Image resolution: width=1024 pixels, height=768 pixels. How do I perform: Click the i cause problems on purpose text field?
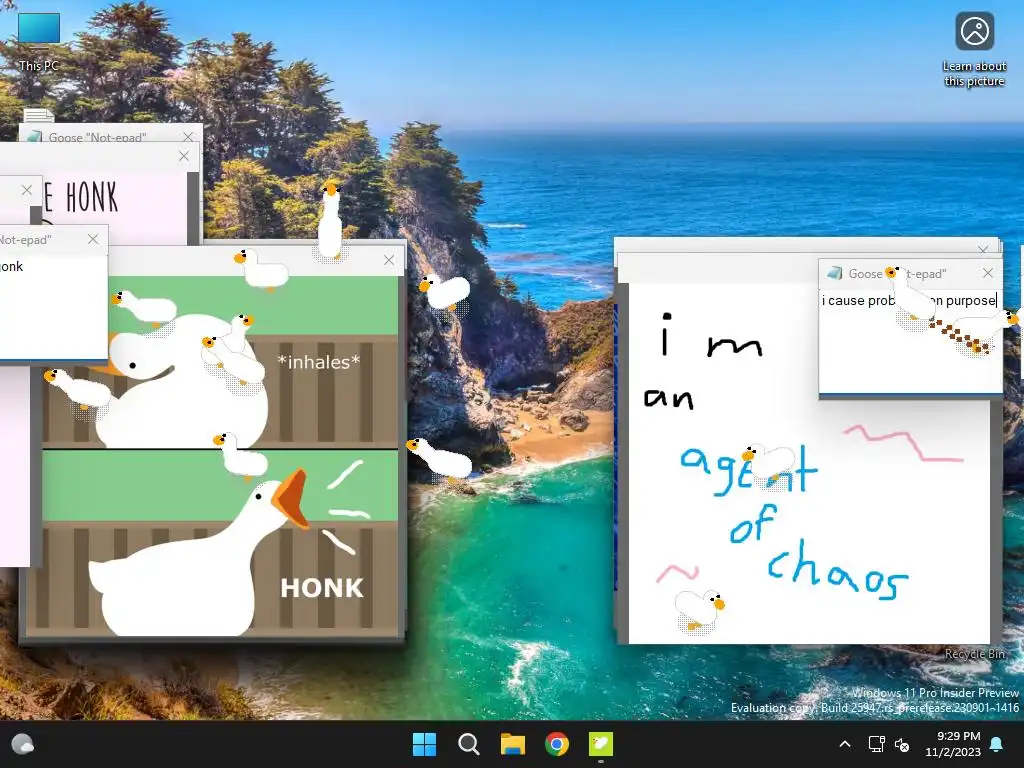(x=910, y=344)
